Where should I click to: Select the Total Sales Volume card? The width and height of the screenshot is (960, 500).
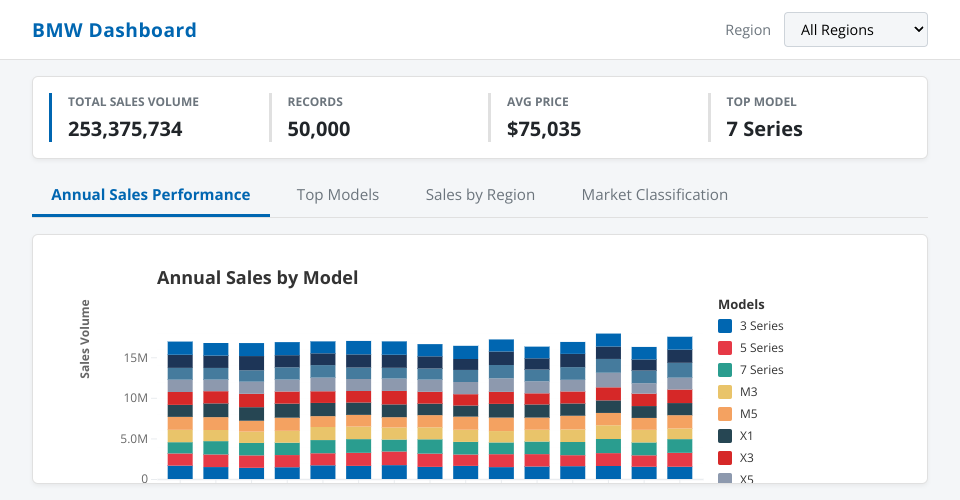[150, 117]
